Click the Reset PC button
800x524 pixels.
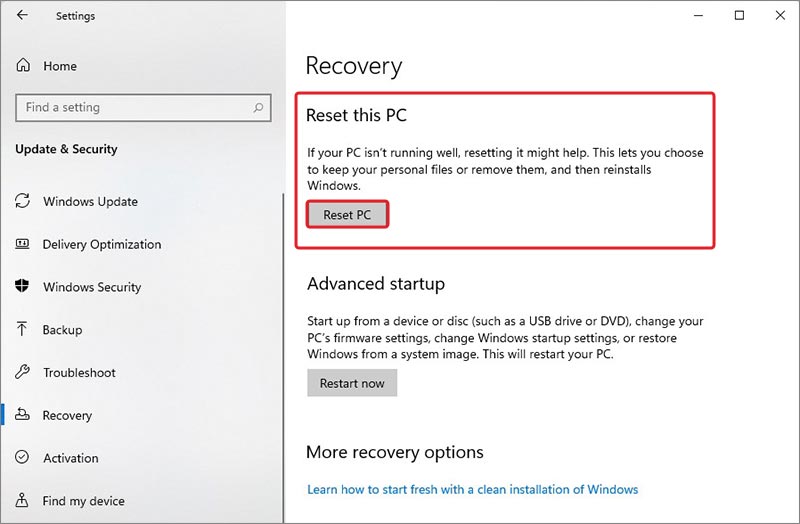[x=347, y=215]
